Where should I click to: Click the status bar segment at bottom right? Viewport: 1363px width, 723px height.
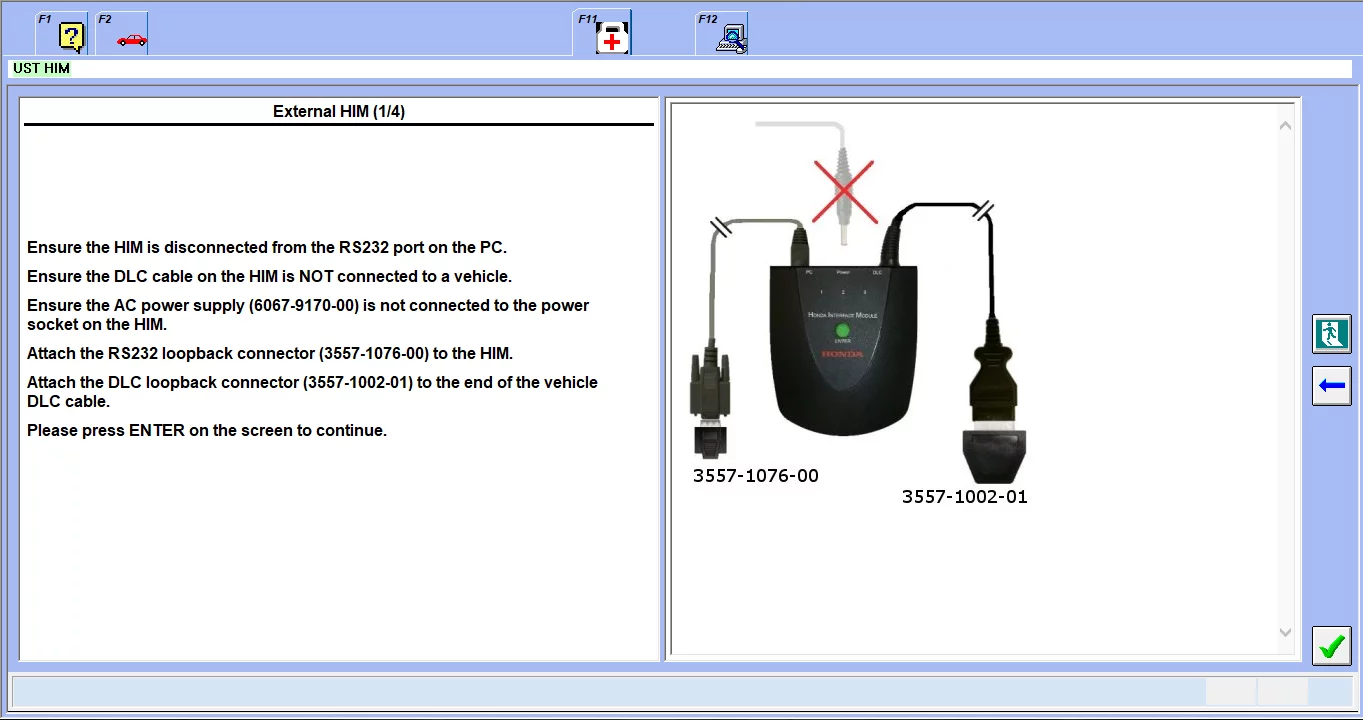pyautogui.click(x=1285, y=691)
